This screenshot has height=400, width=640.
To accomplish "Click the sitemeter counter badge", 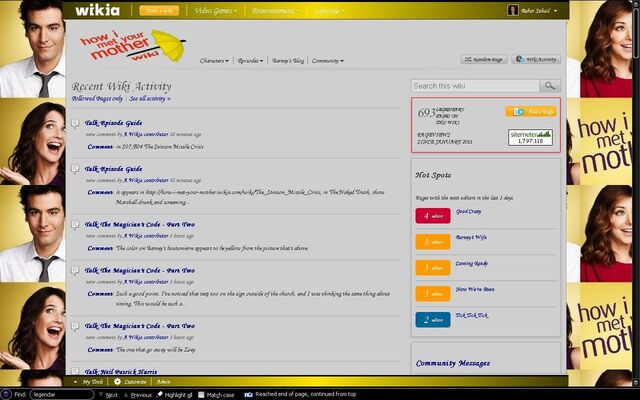I will [x=530, y=138].
